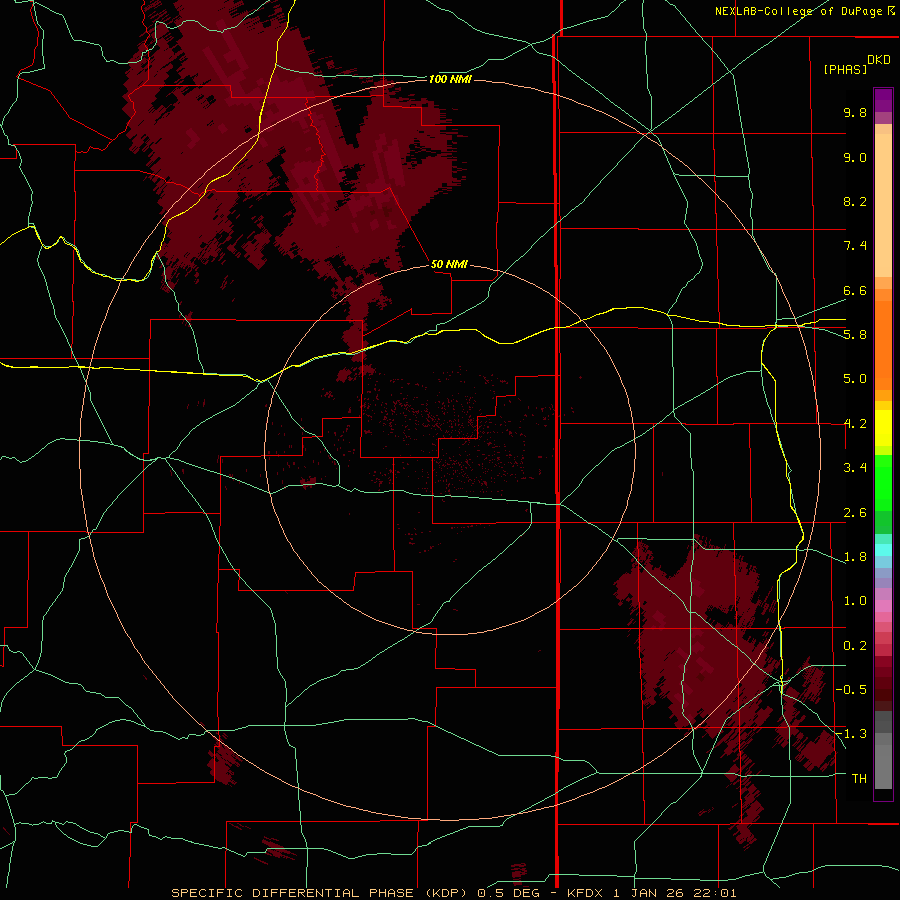Viewport: 900px width, 900px height.
Task: Select the -1.3 scale value
Action: [851, 734]
